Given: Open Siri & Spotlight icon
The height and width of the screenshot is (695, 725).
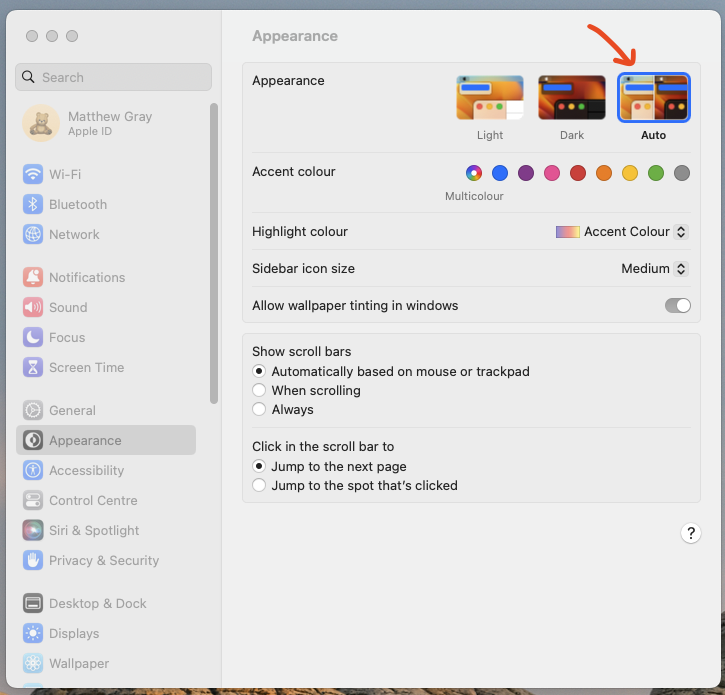Looking at the screenshot, I should click(33, 530).
